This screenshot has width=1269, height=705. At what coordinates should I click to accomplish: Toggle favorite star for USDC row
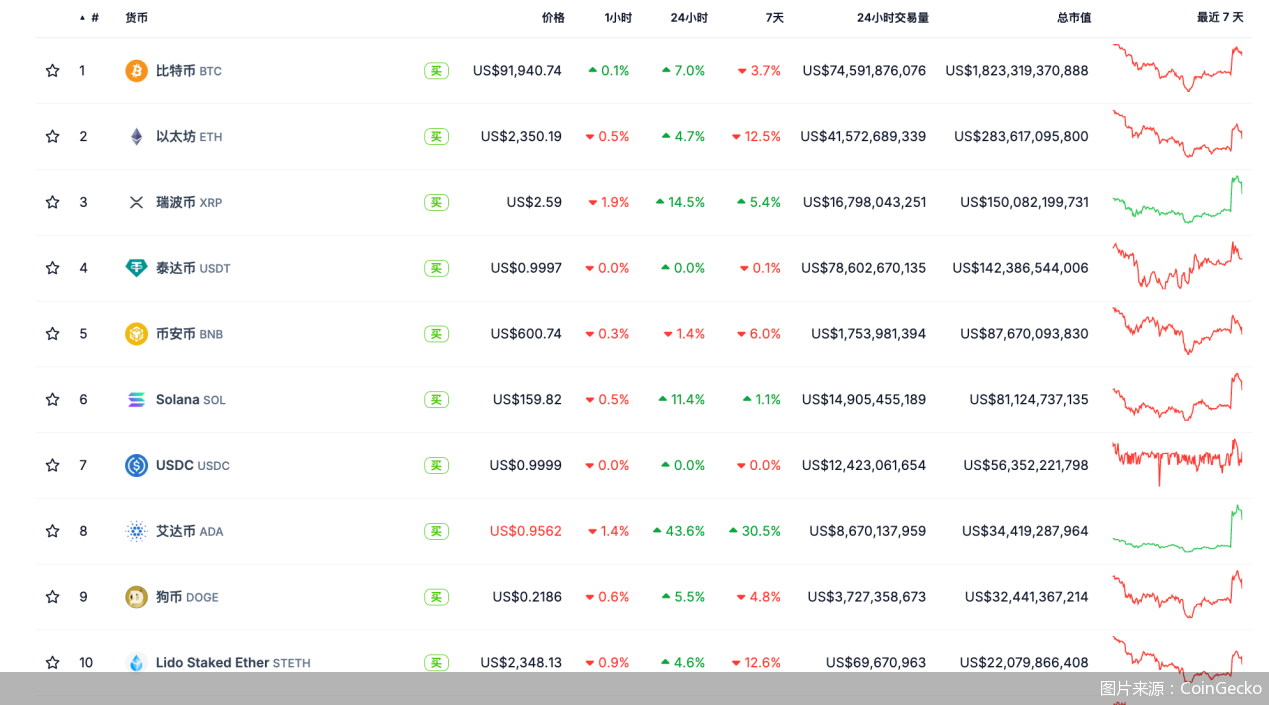(52, 466)
